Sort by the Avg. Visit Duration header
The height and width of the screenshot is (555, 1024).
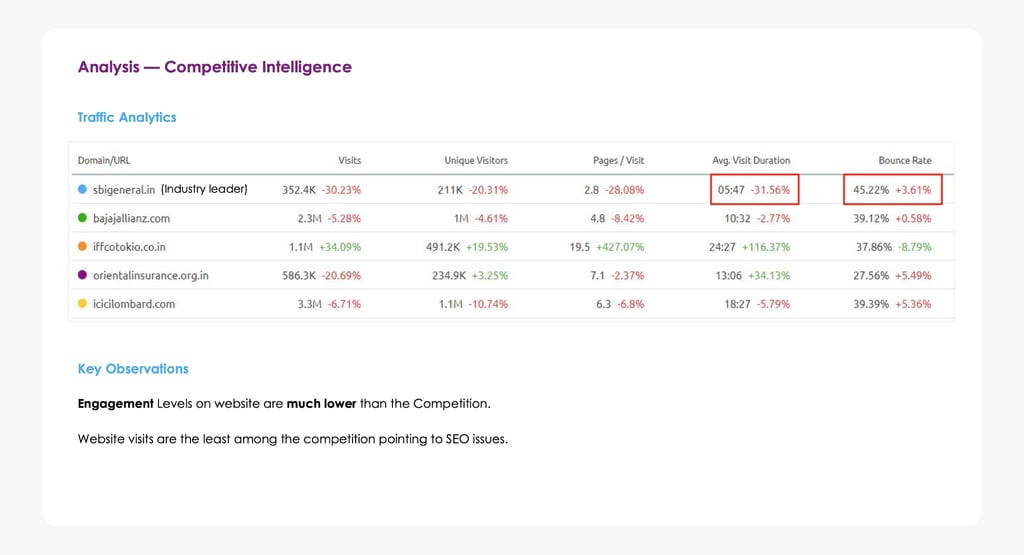coord(751,160)
